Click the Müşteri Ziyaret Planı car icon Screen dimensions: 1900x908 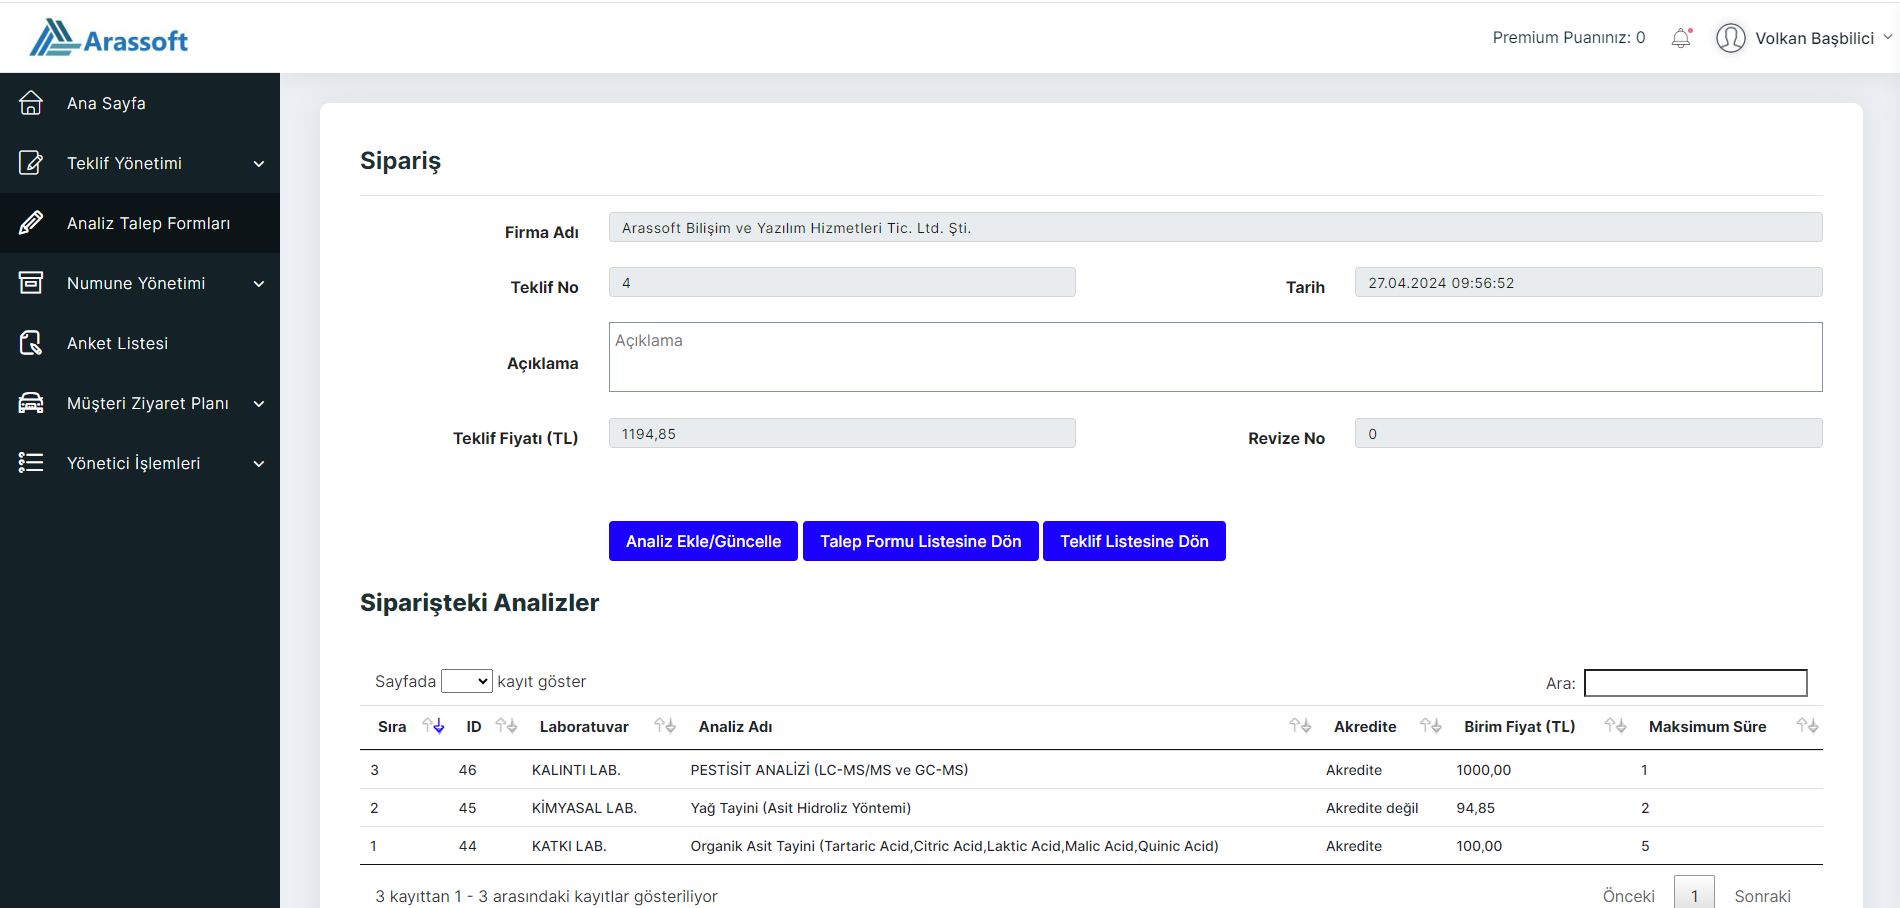point(31,403)
